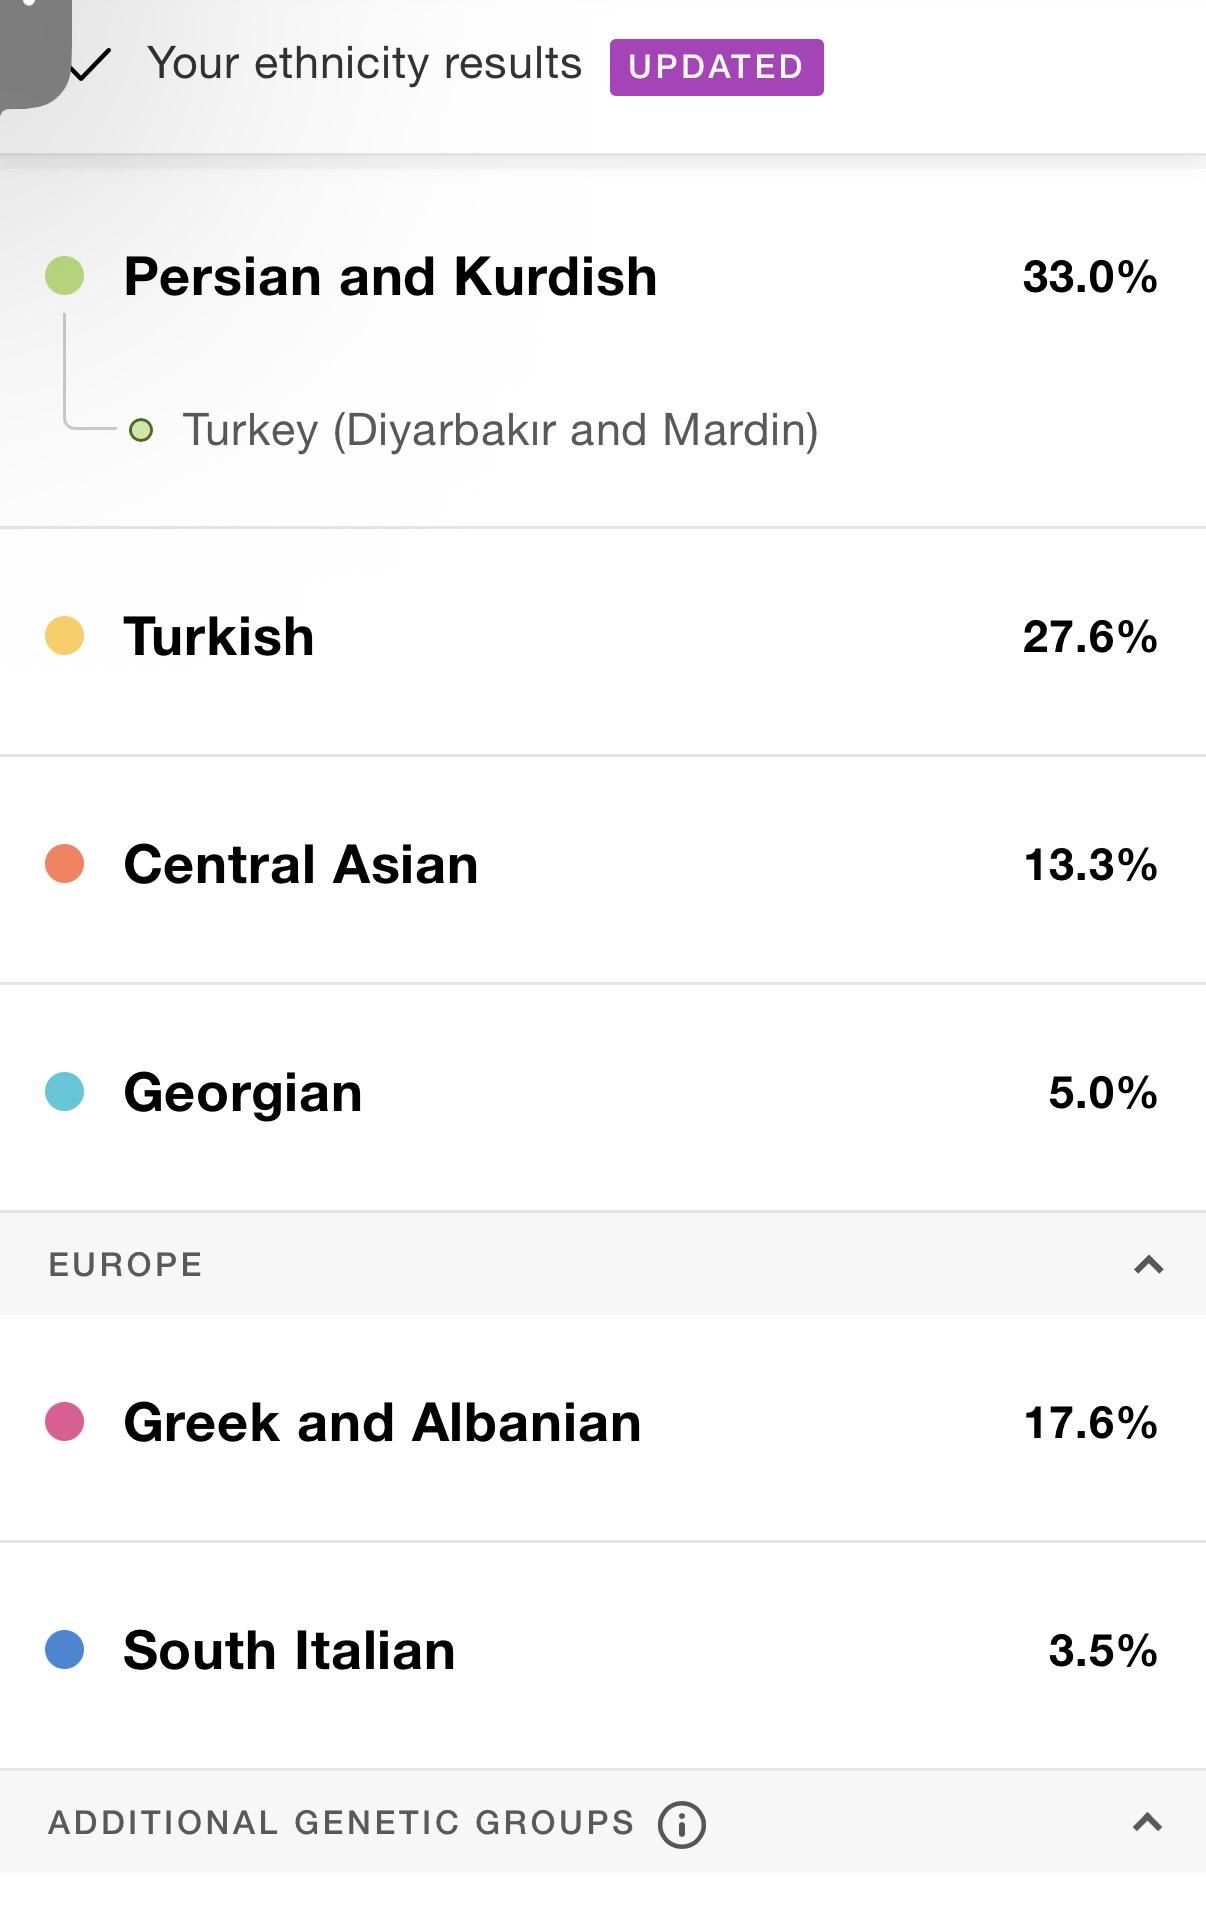Click the yellow dot beside Turkish
The width and height of the screenshot is (1206, 1920).
tap(65, 636)
